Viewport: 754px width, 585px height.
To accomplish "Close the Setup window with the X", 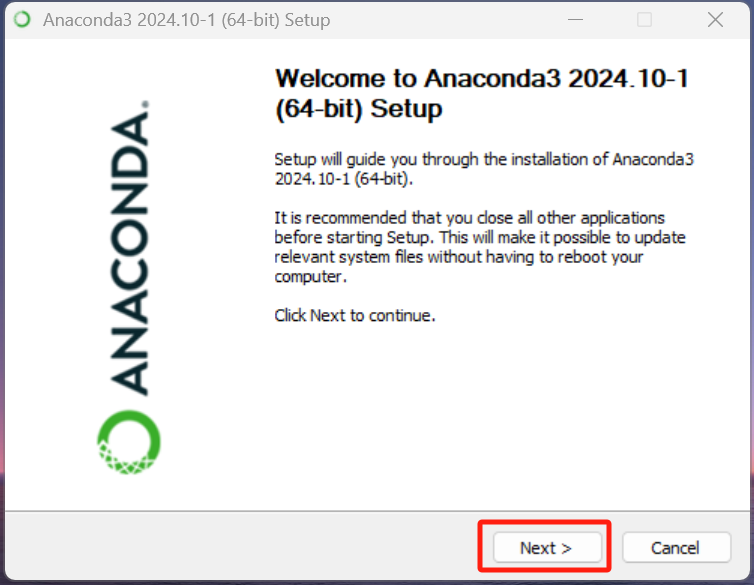I will (715, 19).
